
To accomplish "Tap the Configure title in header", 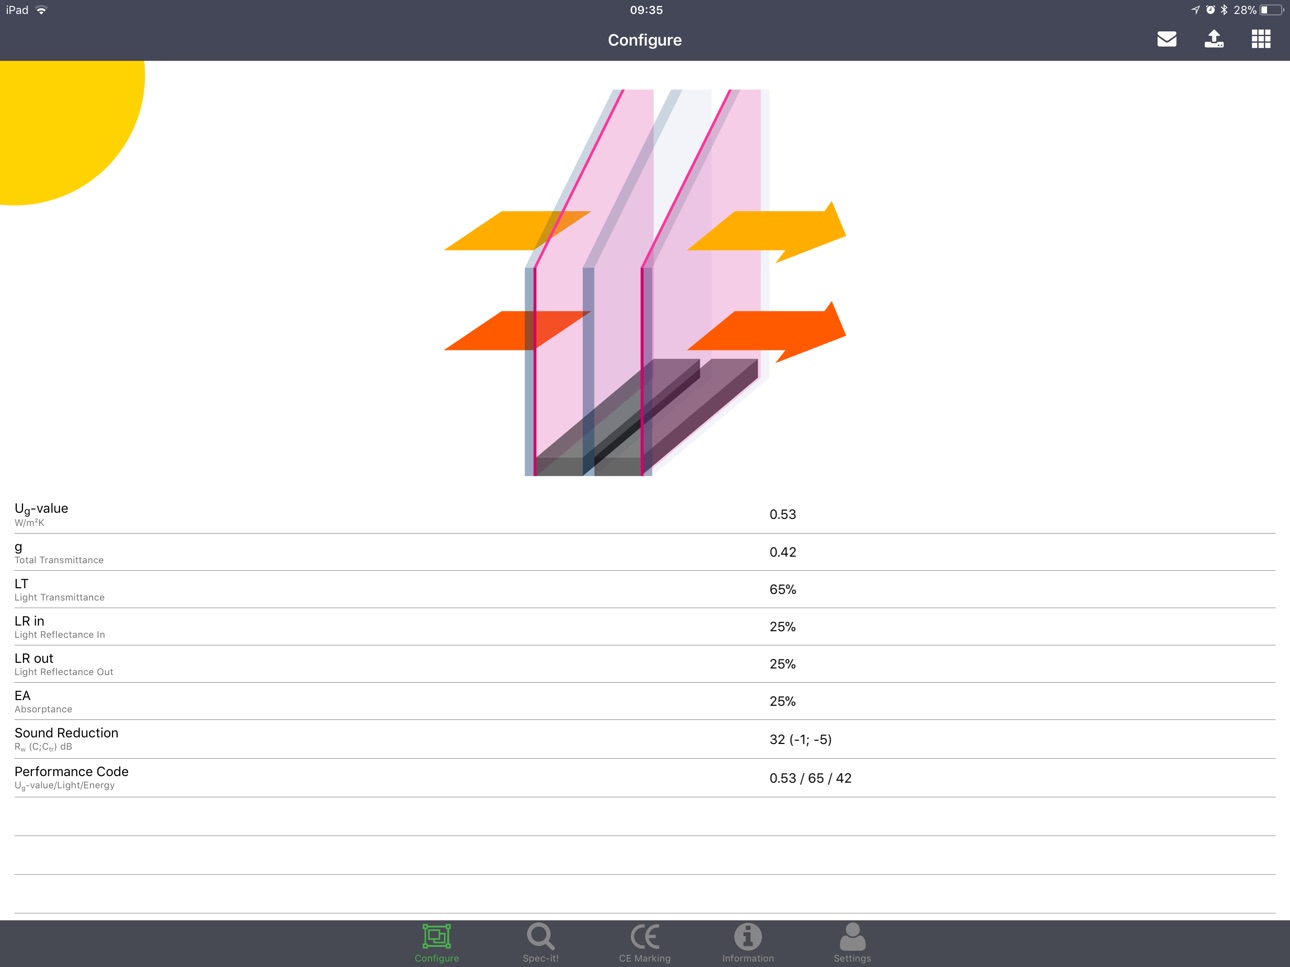I will 645,40.
